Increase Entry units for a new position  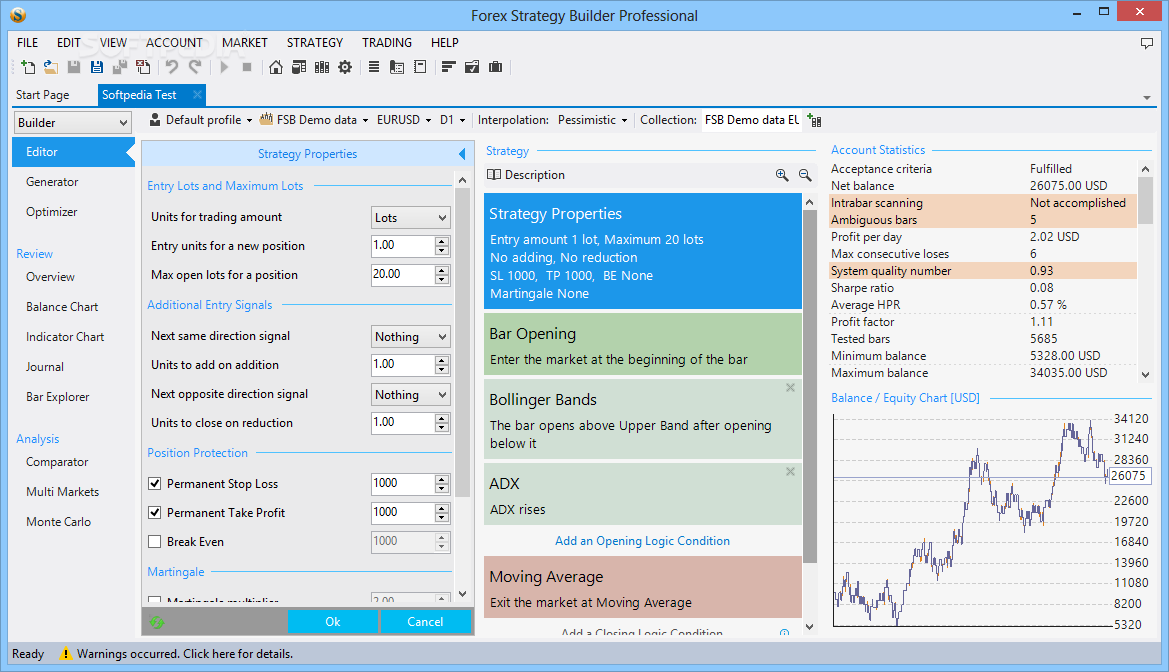click(442, 241)
